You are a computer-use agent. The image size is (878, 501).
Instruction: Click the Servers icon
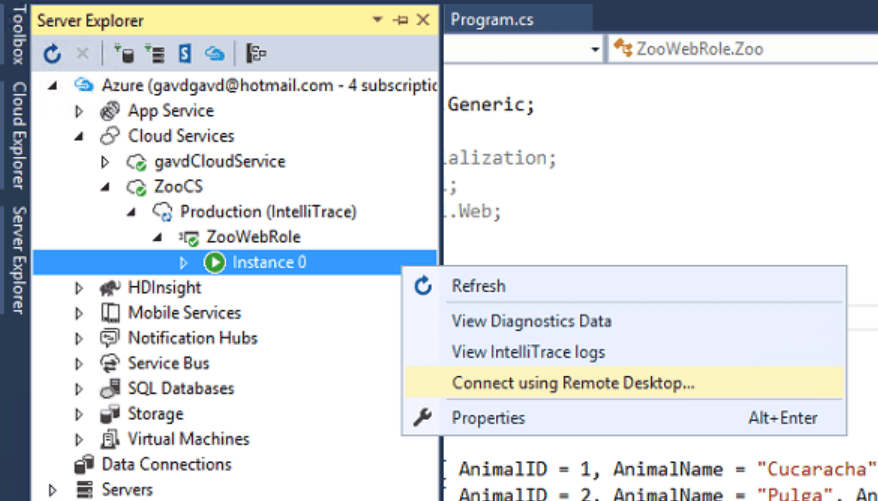coord(84,489)
